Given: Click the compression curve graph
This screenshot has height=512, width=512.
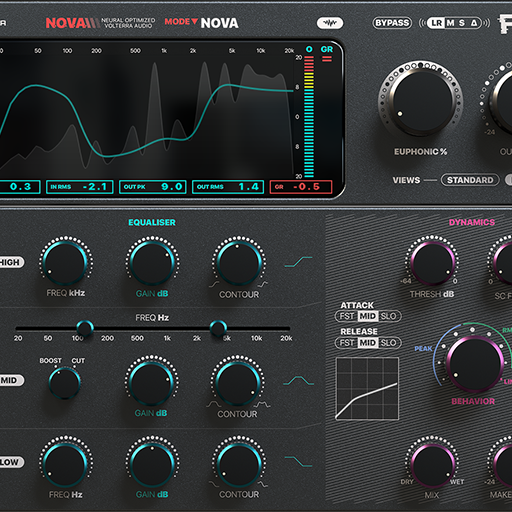Looking at the screenshot, I should (x=367, y=388).
